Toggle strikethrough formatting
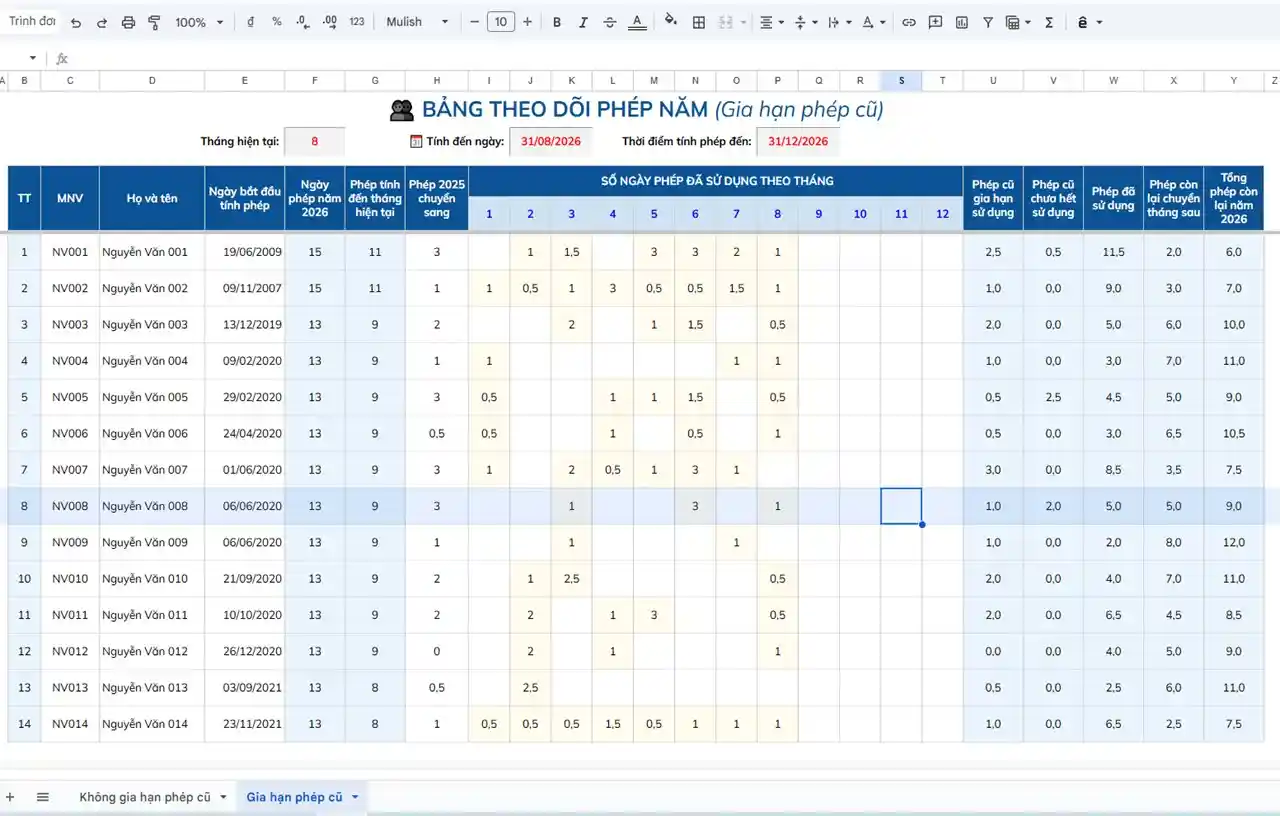 [x=610, y=22]
